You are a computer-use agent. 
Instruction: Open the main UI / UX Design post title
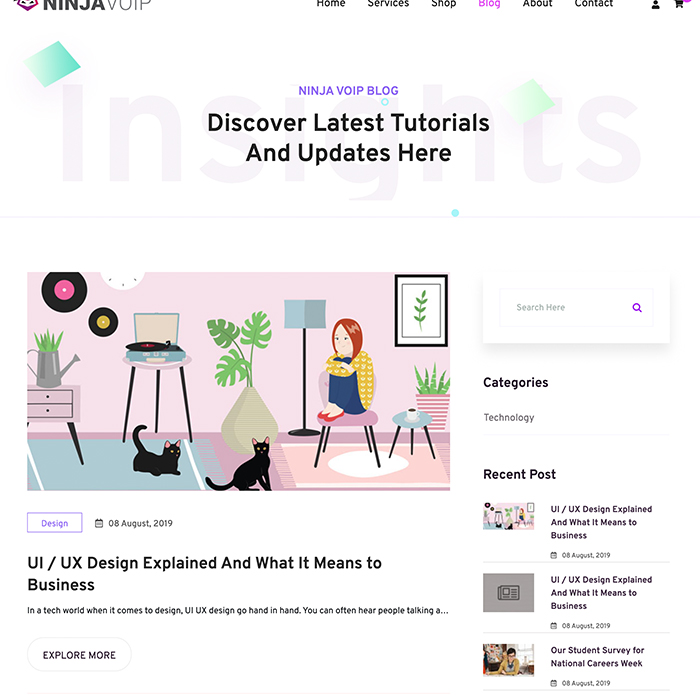[x=204, y=574]
